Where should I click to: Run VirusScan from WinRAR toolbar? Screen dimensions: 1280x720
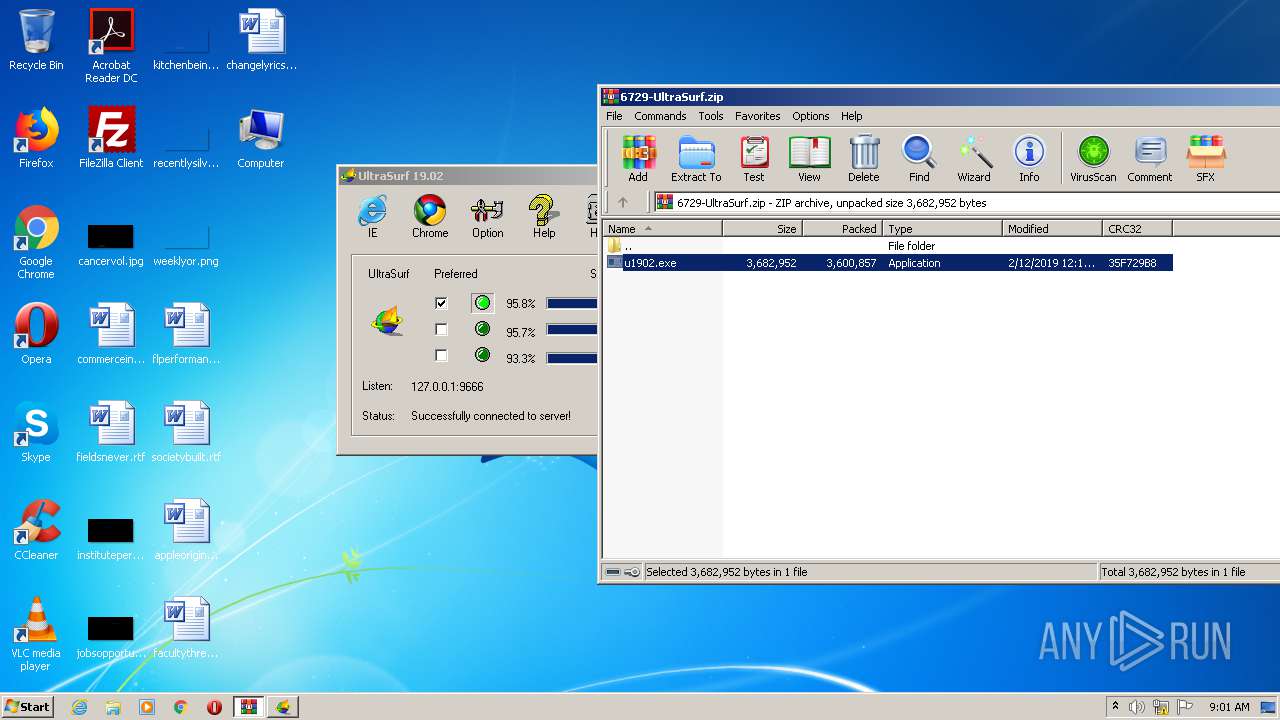coord(1093,159)
